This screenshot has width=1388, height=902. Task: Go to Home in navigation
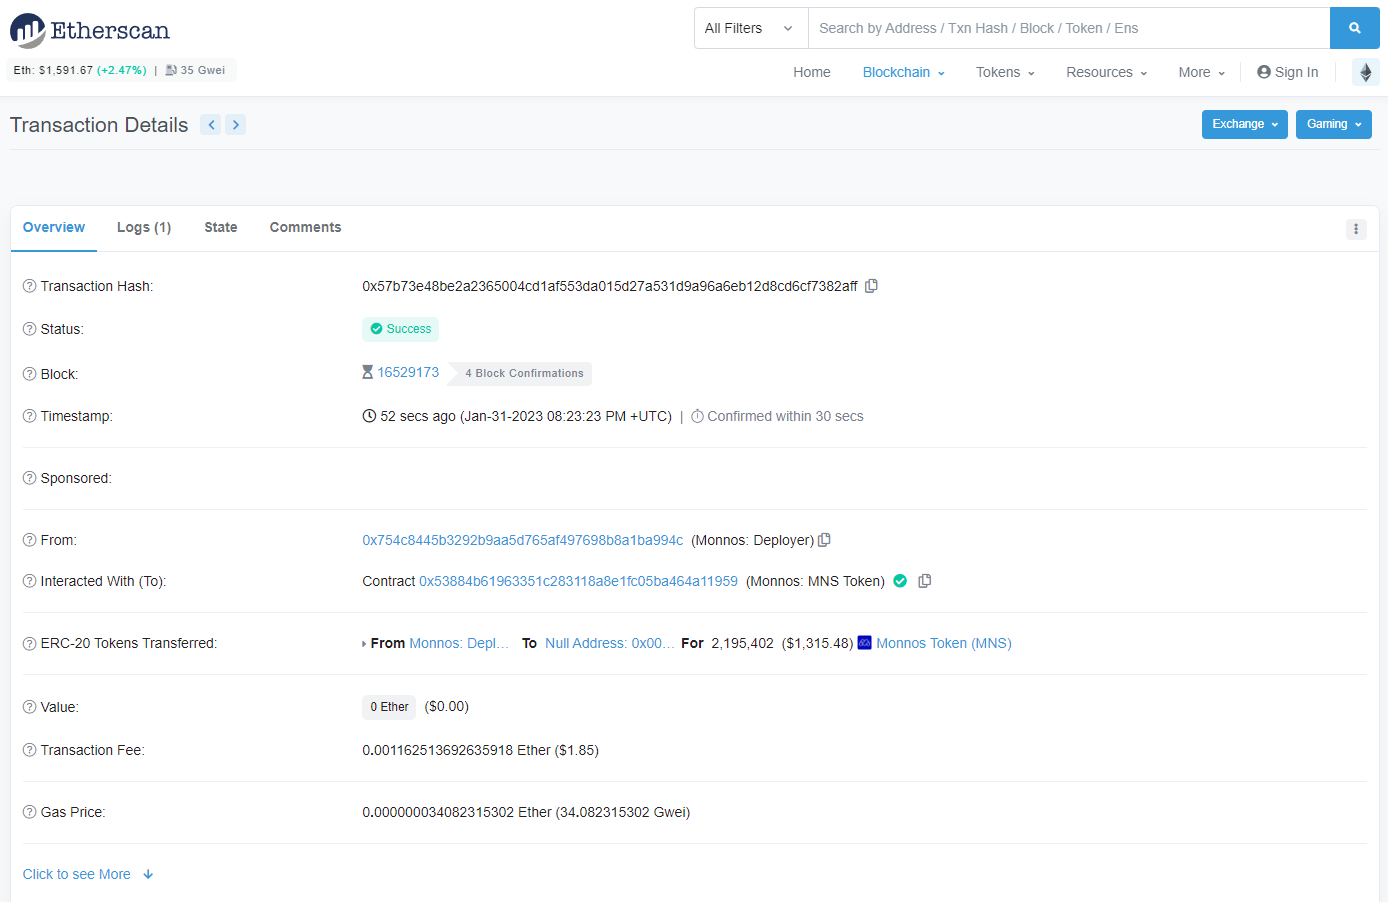(812, 72)
